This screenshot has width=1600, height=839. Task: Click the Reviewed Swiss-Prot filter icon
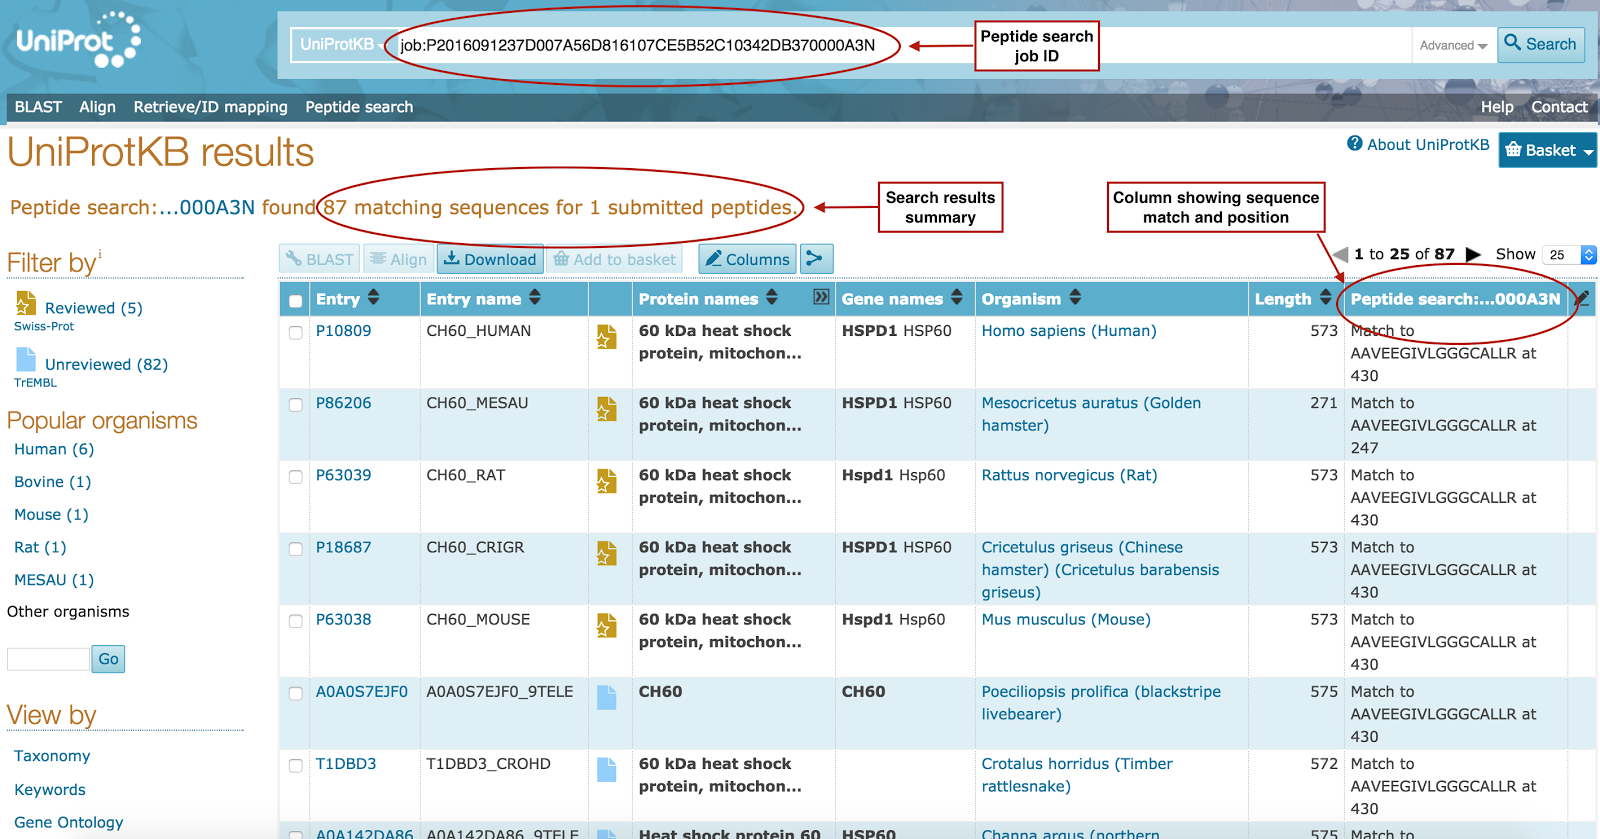[x=26, y=303]
